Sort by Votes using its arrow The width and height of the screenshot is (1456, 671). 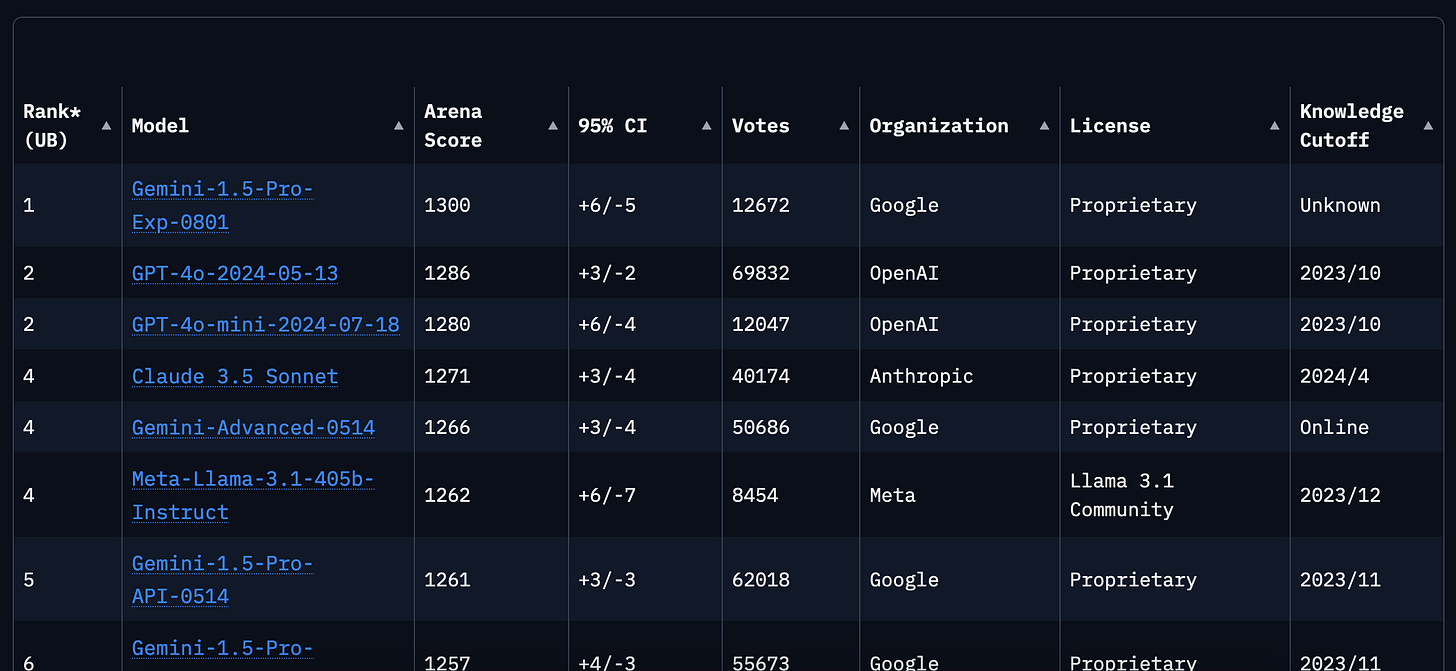tap(844, 126)
